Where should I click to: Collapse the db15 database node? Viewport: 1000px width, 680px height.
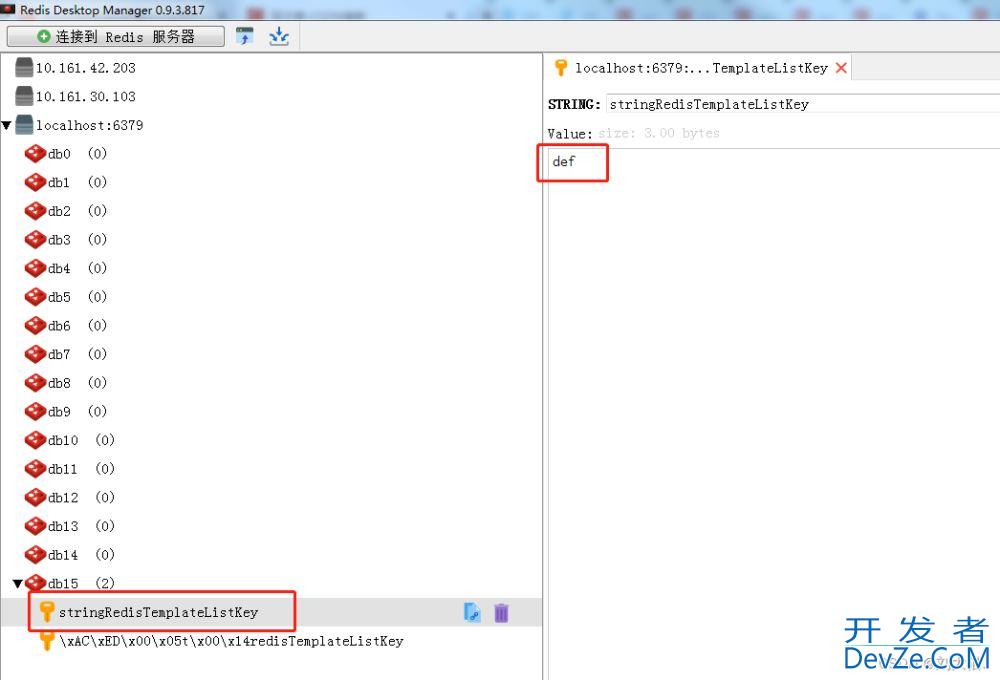[18, 583]
